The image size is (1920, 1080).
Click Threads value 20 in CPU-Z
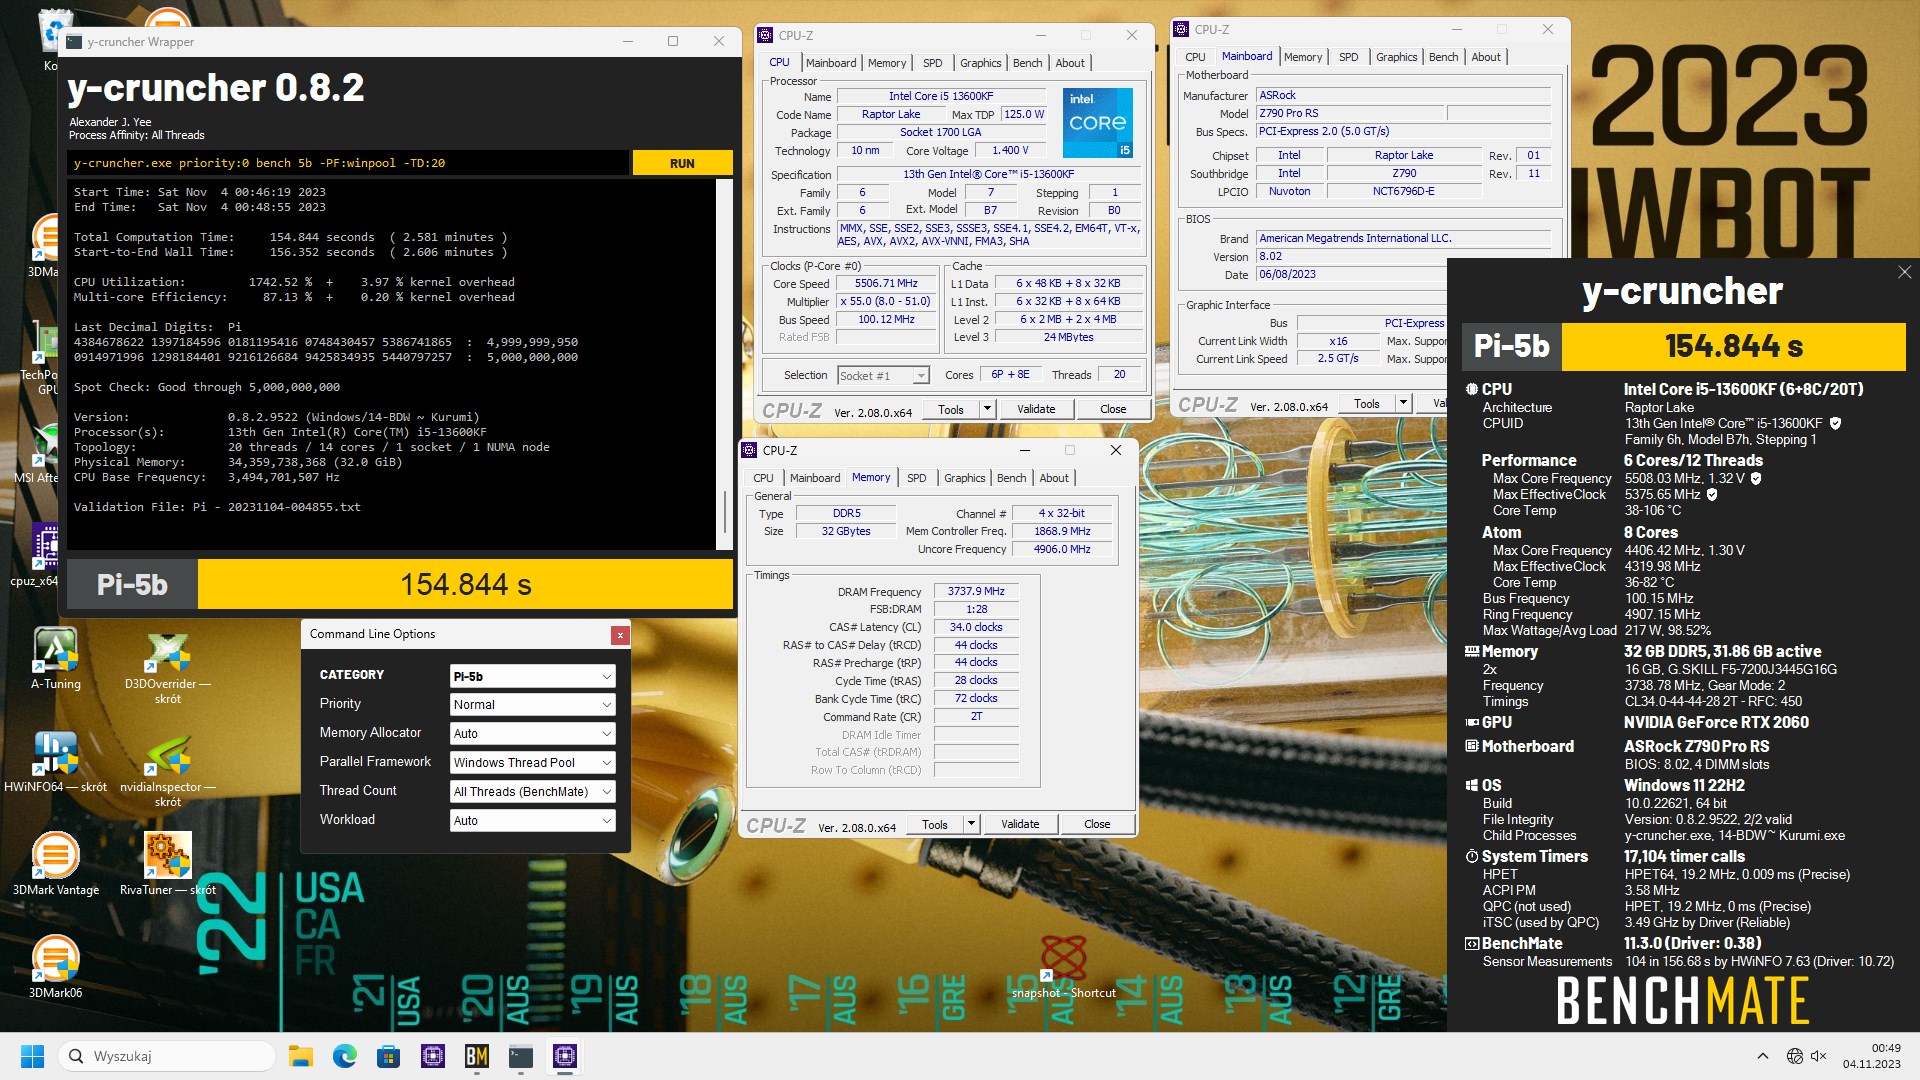pyautogui.click(x=1119, y=375)
